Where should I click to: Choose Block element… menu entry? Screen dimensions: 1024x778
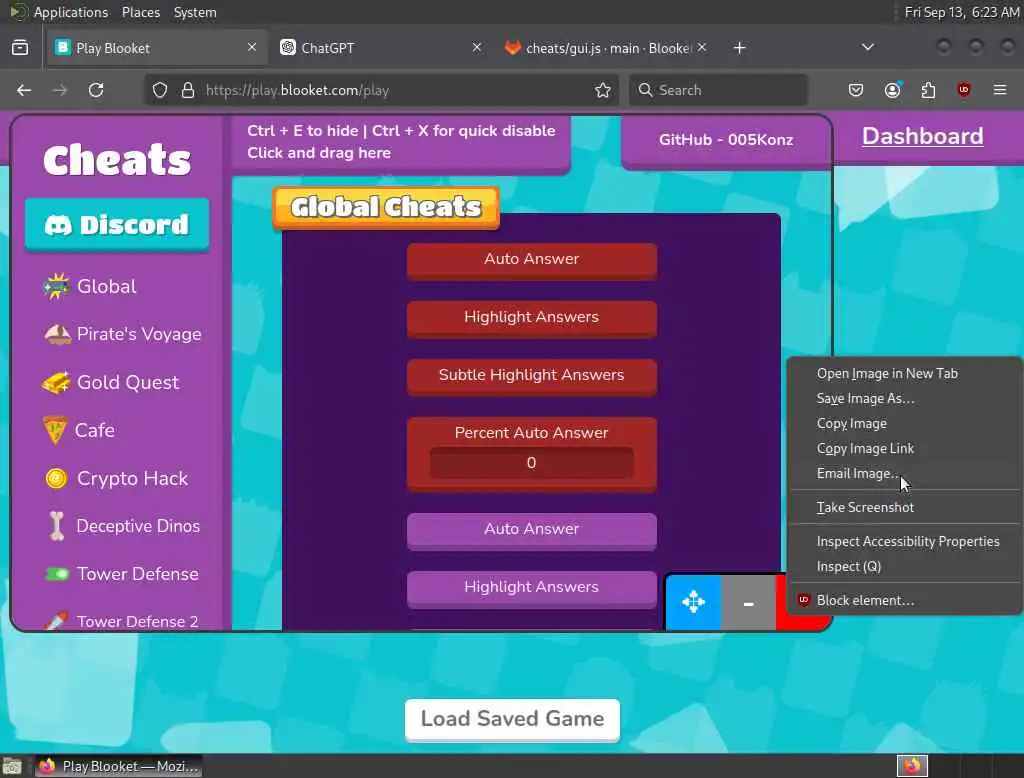click(x=904, y=600)
